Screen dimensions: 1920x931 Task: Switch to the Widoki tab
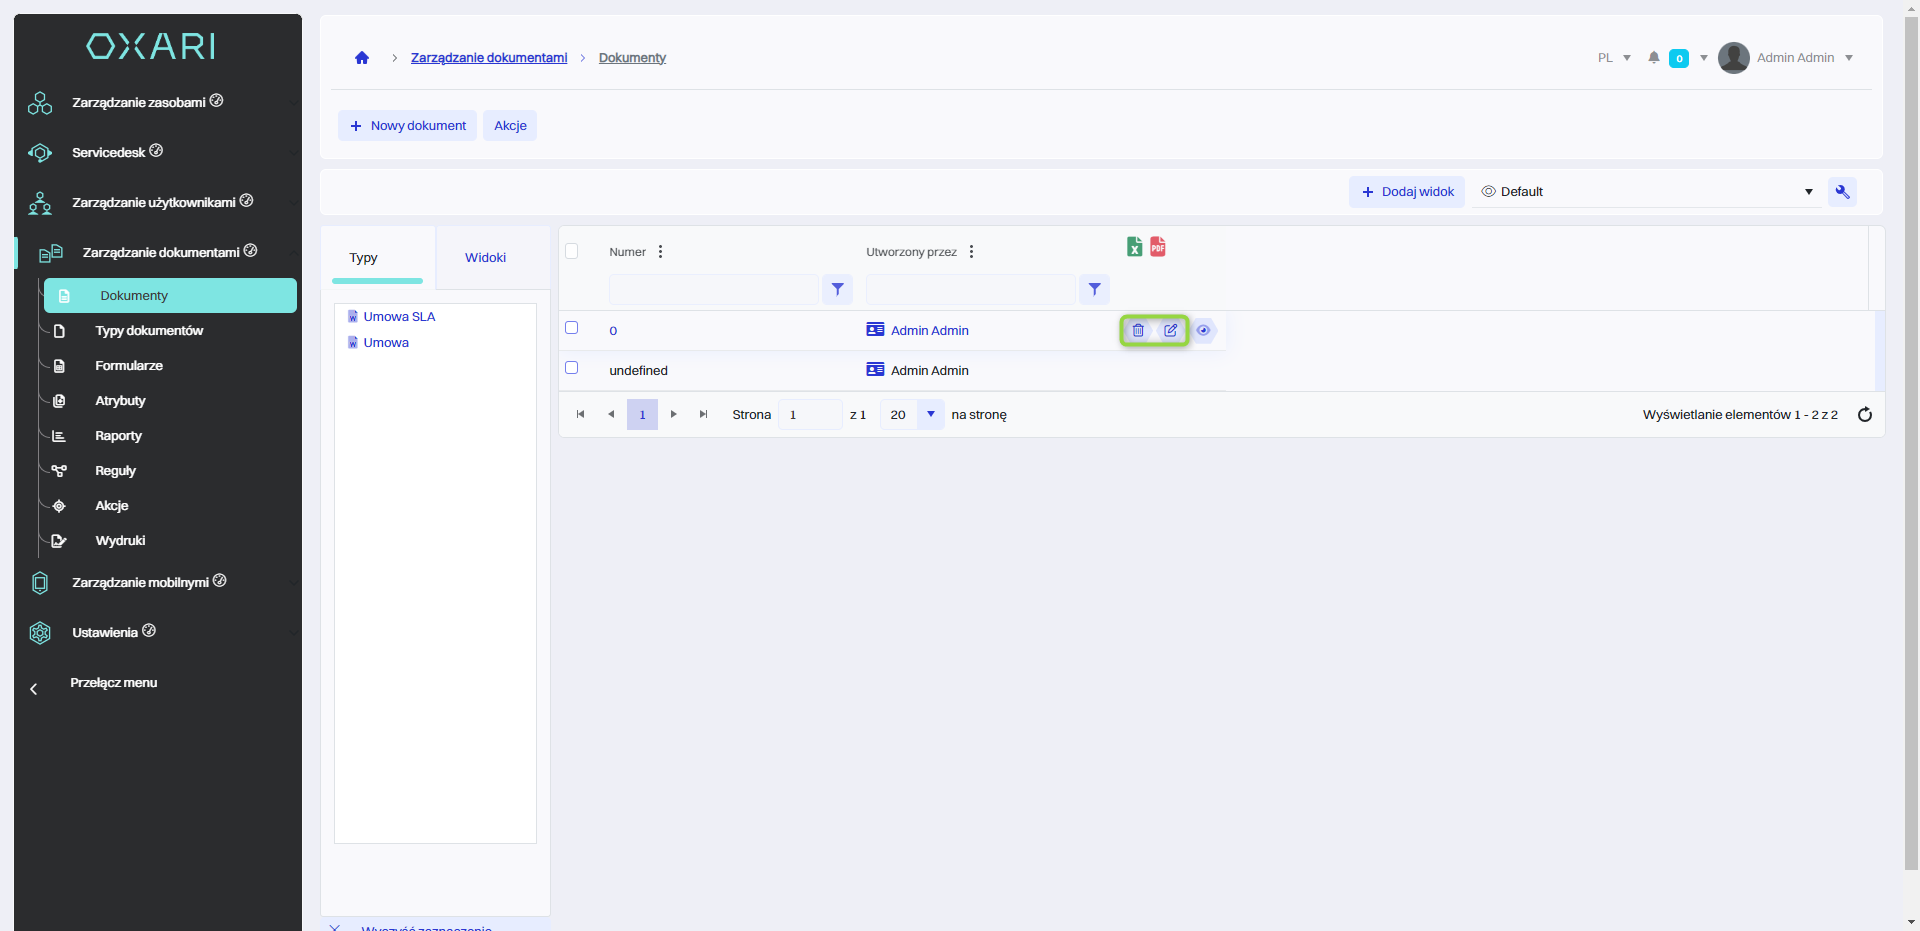(x=485, y=258)
